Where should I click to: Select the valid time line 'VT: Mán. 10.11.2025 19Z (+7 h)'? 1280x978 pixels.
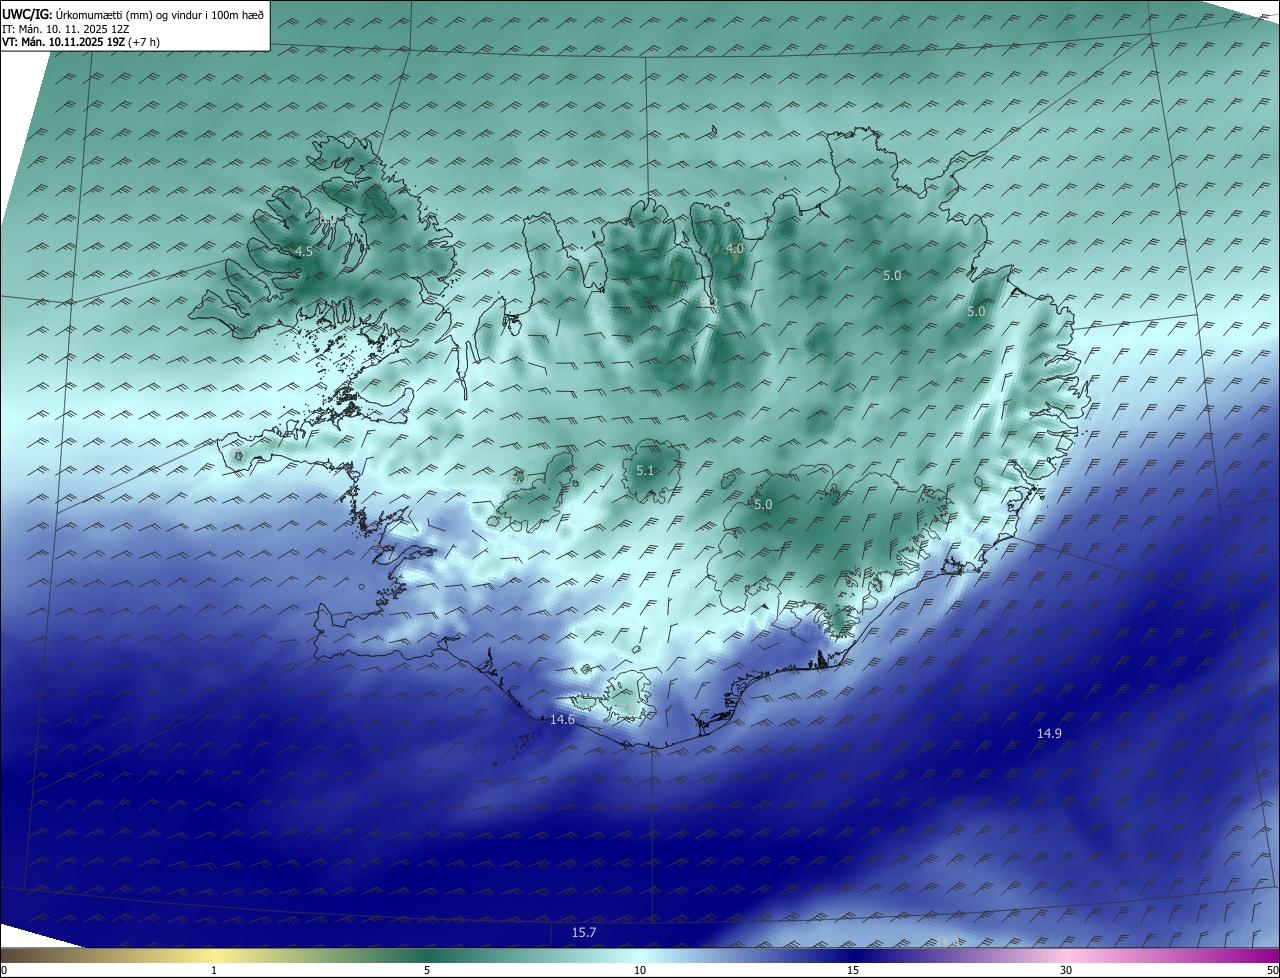(81, 42)
